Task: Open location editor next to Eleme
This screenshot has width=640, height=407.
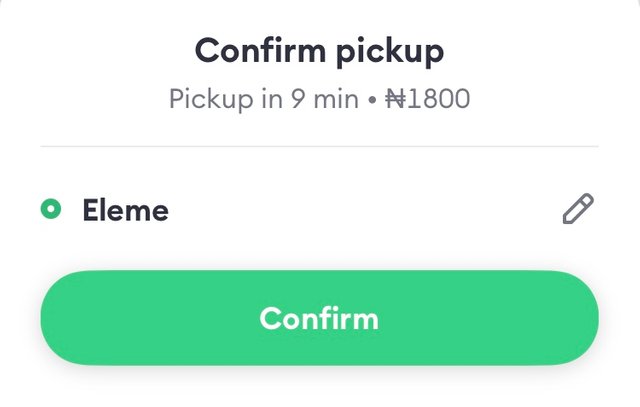Action: (x=578, y=209)
